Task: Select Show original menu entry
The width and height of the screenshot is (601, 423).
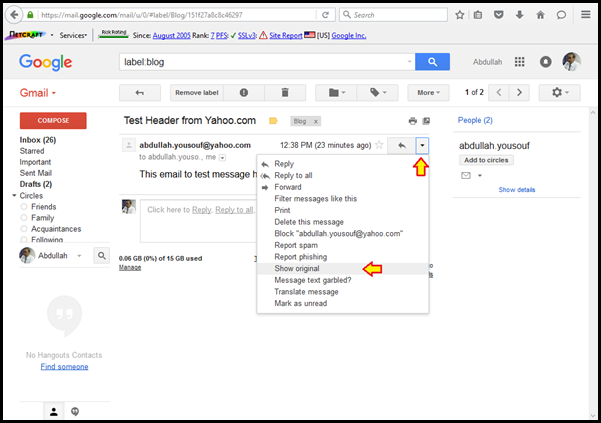Action: [x=343, y=269]
